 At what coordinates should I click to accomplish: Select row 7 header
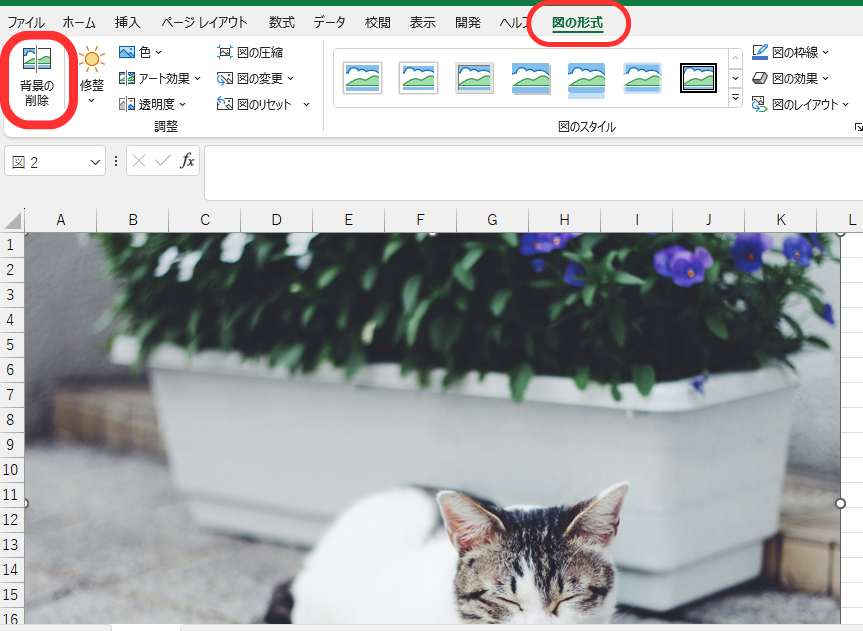coord(12,394)
